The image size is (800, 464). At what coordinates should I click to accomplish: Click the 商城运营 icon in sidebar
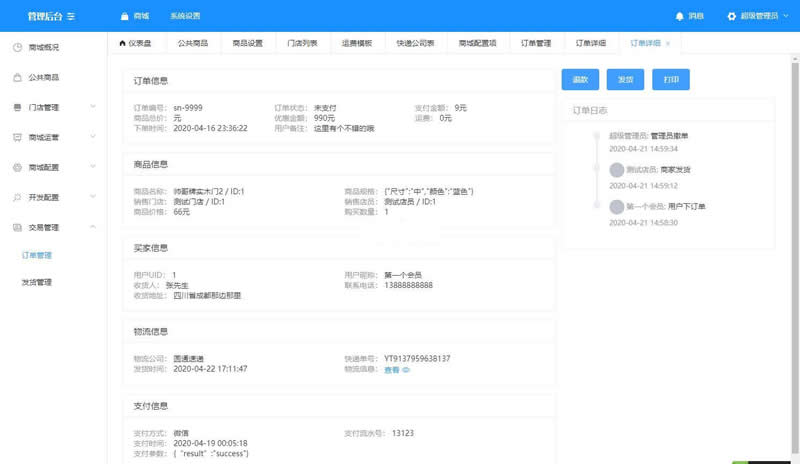(x=18, y=137)
